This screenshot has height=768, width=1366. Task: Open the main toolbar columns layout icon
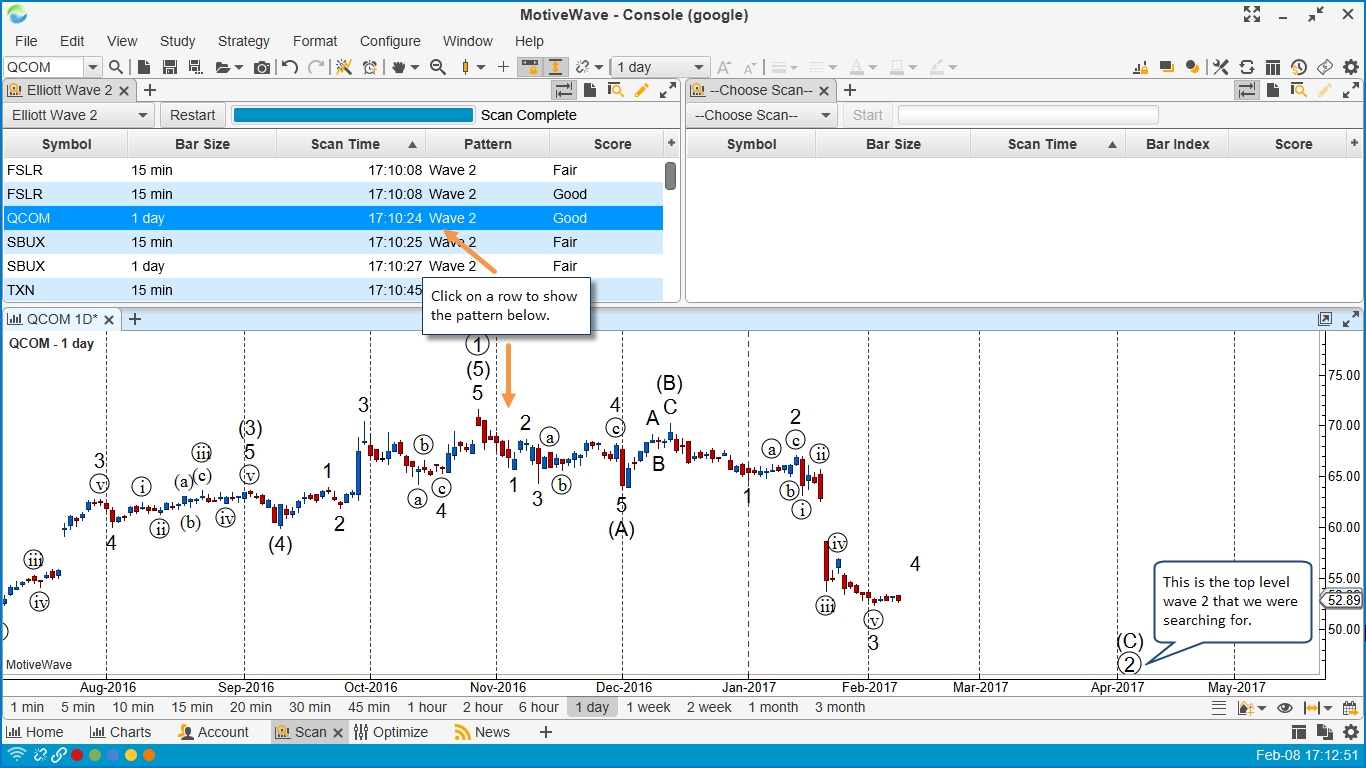pyautogui.click(x=1272, y=67)
